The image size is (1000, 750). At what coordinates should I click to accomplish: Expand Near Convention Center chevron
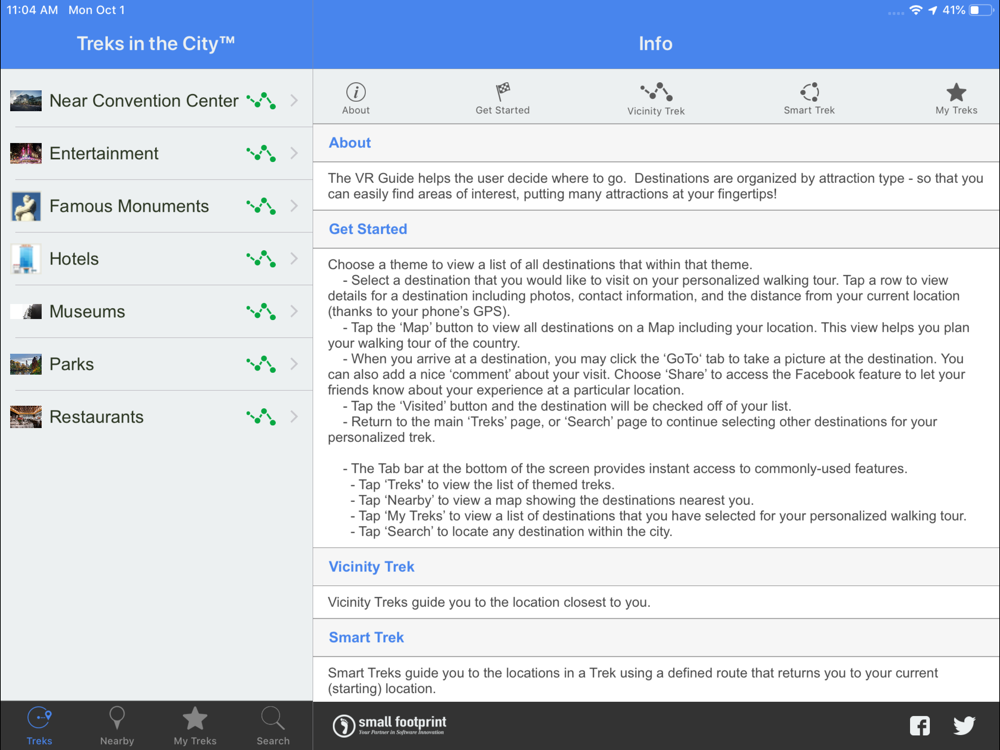[294, 101]
